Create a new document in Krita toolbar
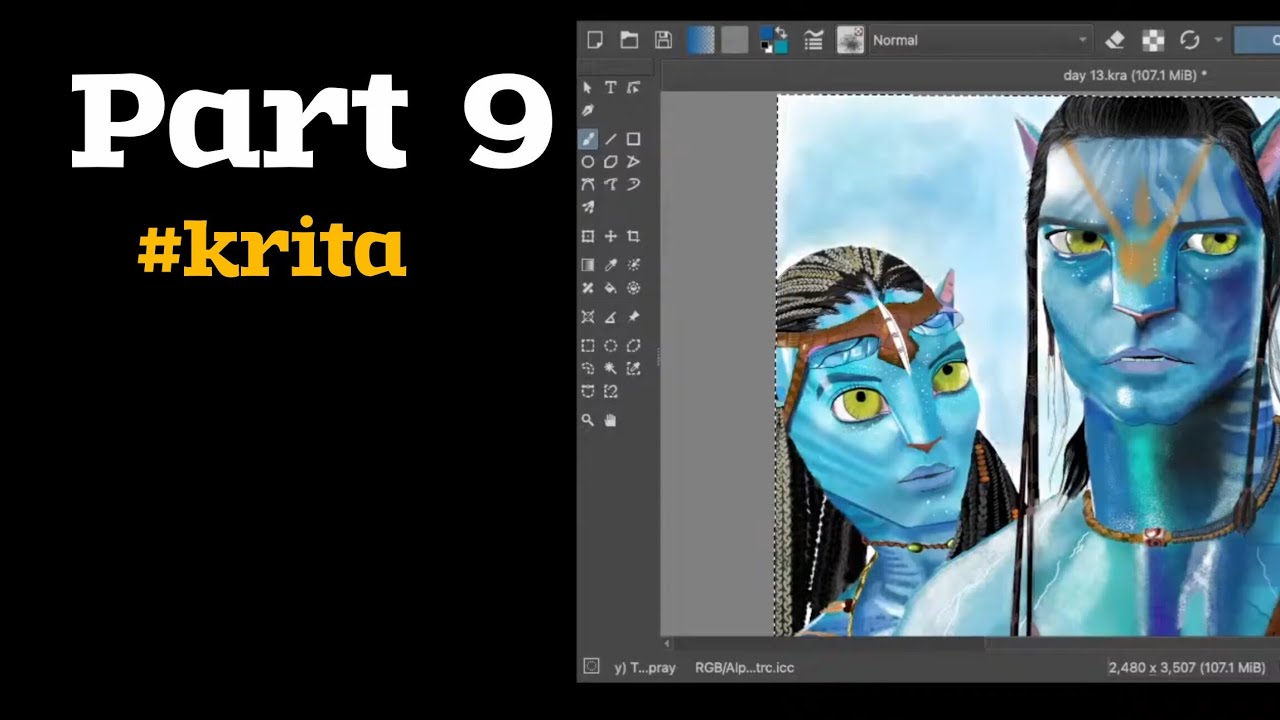This screenshot has height=720, width=1280. tap(595, 40)
